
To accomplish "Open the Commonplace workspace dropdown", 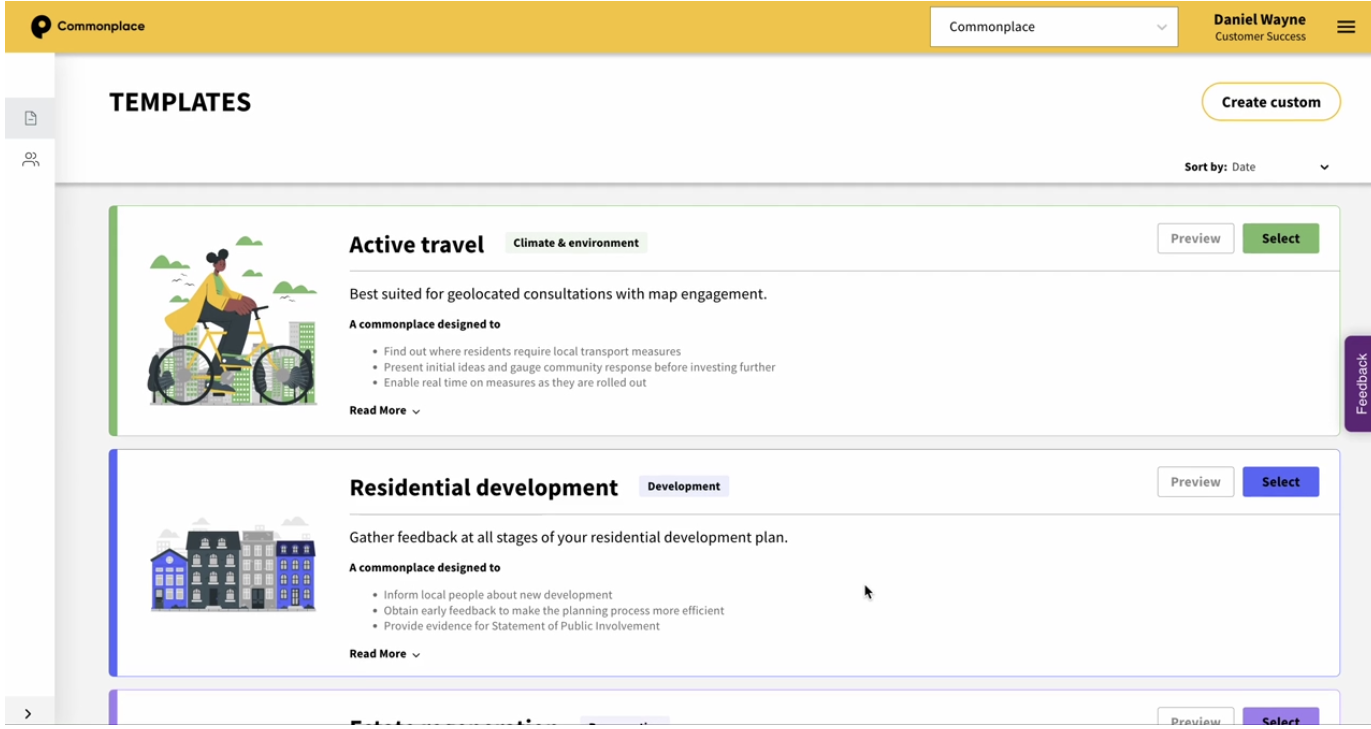I will (1053, 27).
